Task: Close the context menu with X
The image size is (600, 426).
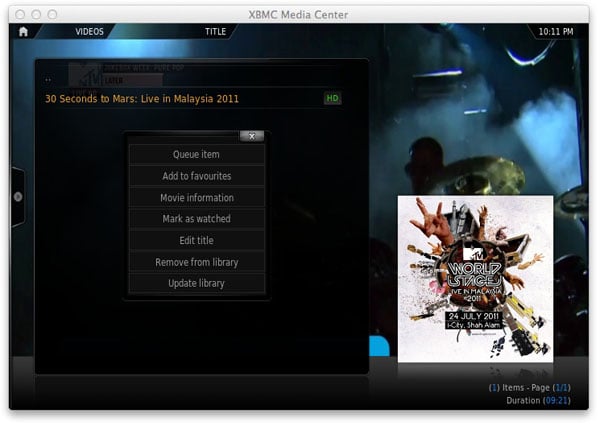Action: click(x=252, y=136)
